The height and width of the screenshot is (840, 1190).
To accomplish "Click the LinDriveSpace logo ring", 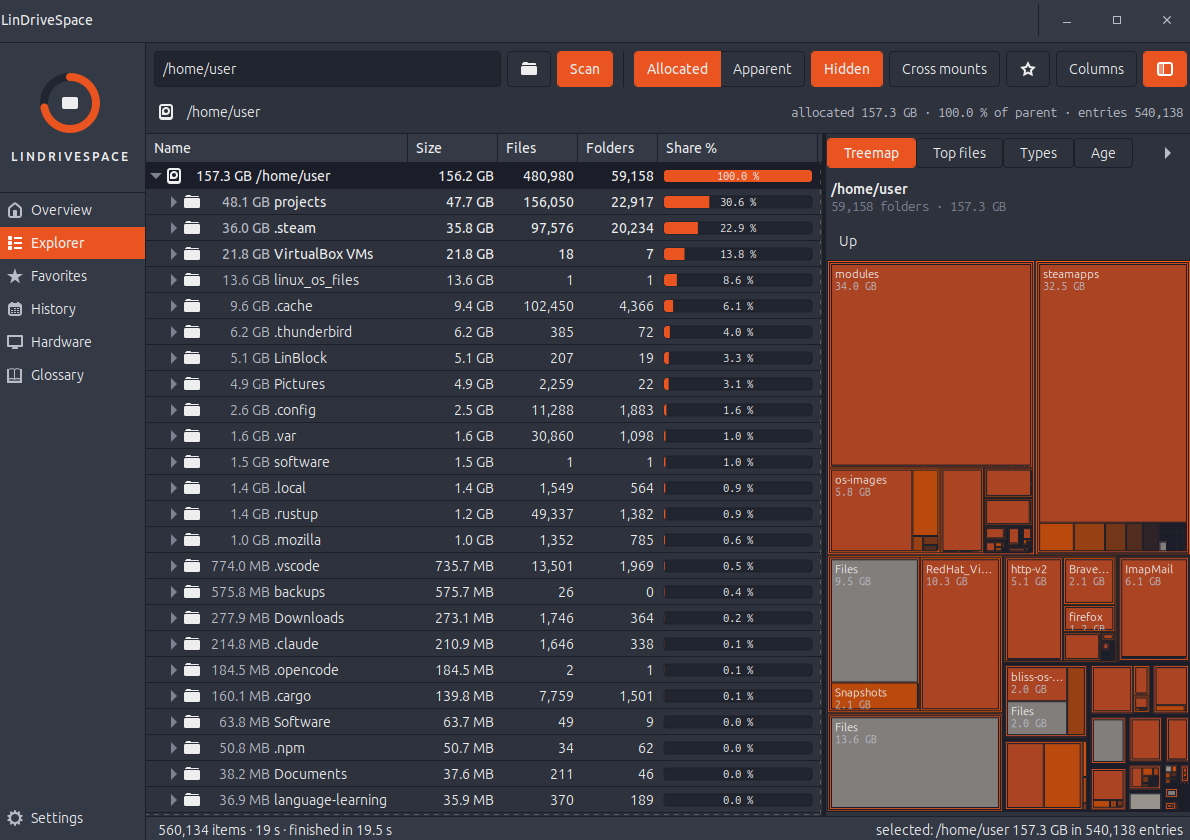I will point(70,103).
